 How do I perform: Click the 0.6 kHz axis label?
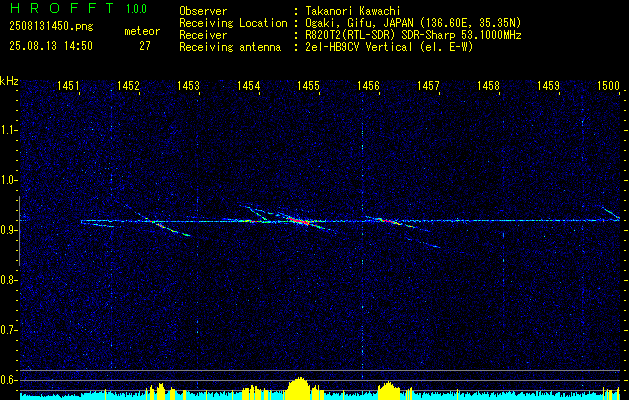[x=8, y=380]
